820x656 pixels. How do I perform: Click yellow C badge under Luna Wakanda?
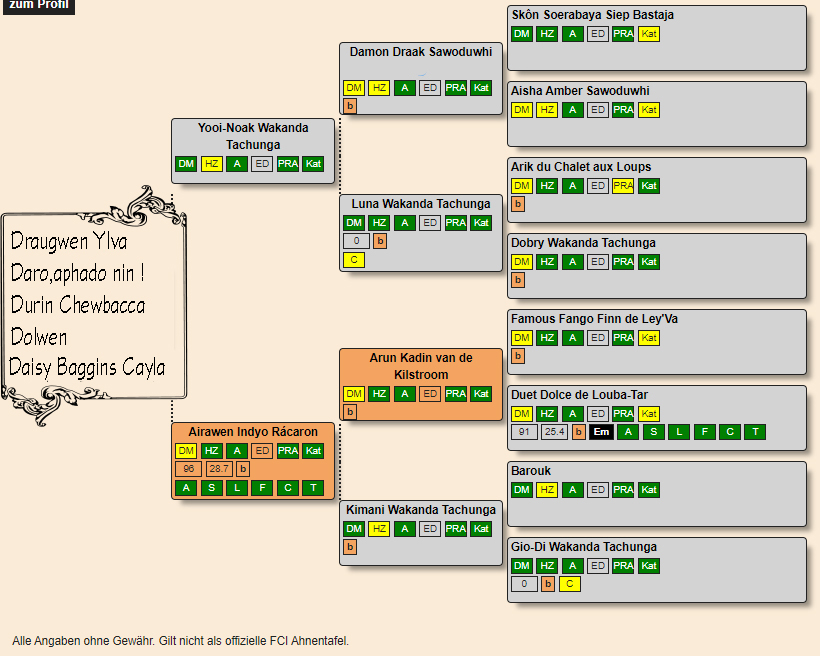pyautogui.click(x=353, y=260)
